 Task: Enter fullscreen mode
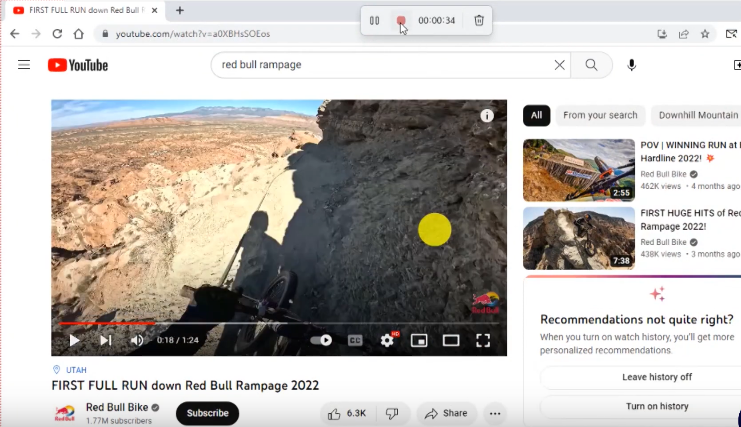483,340
